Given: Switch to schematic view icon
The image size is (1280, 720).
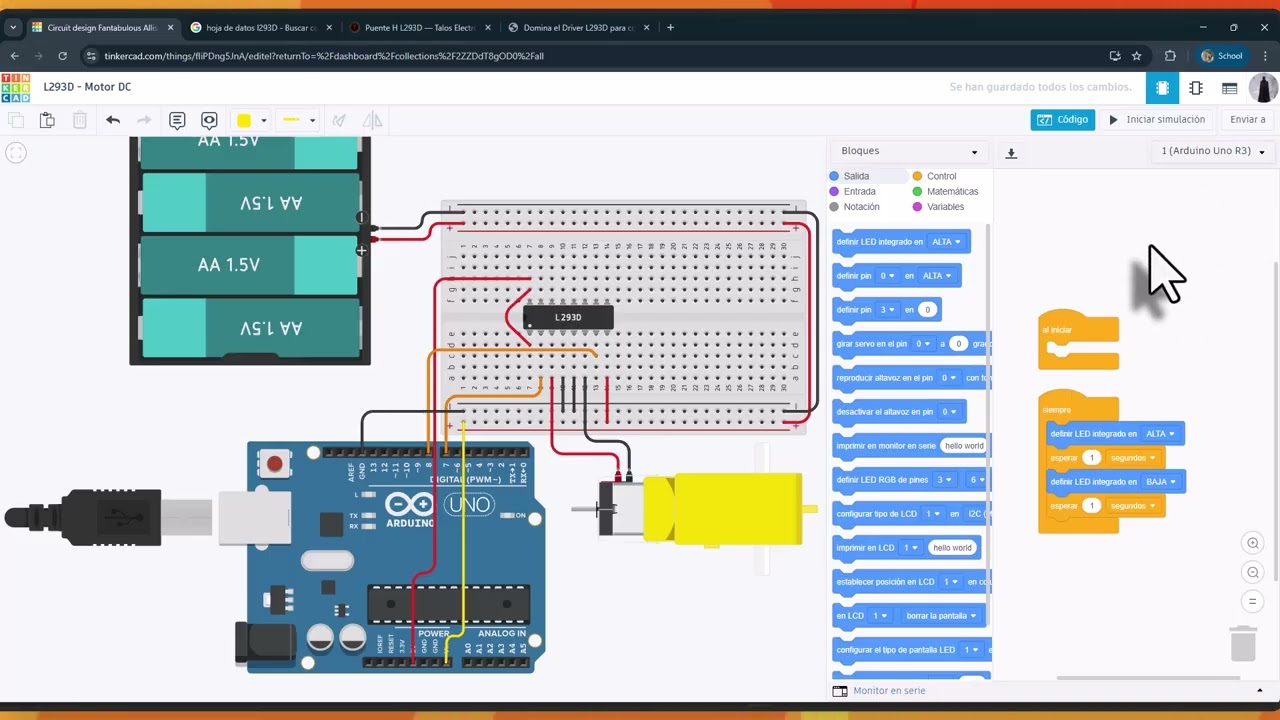Looking at the screenshot, I should 1196,88.
